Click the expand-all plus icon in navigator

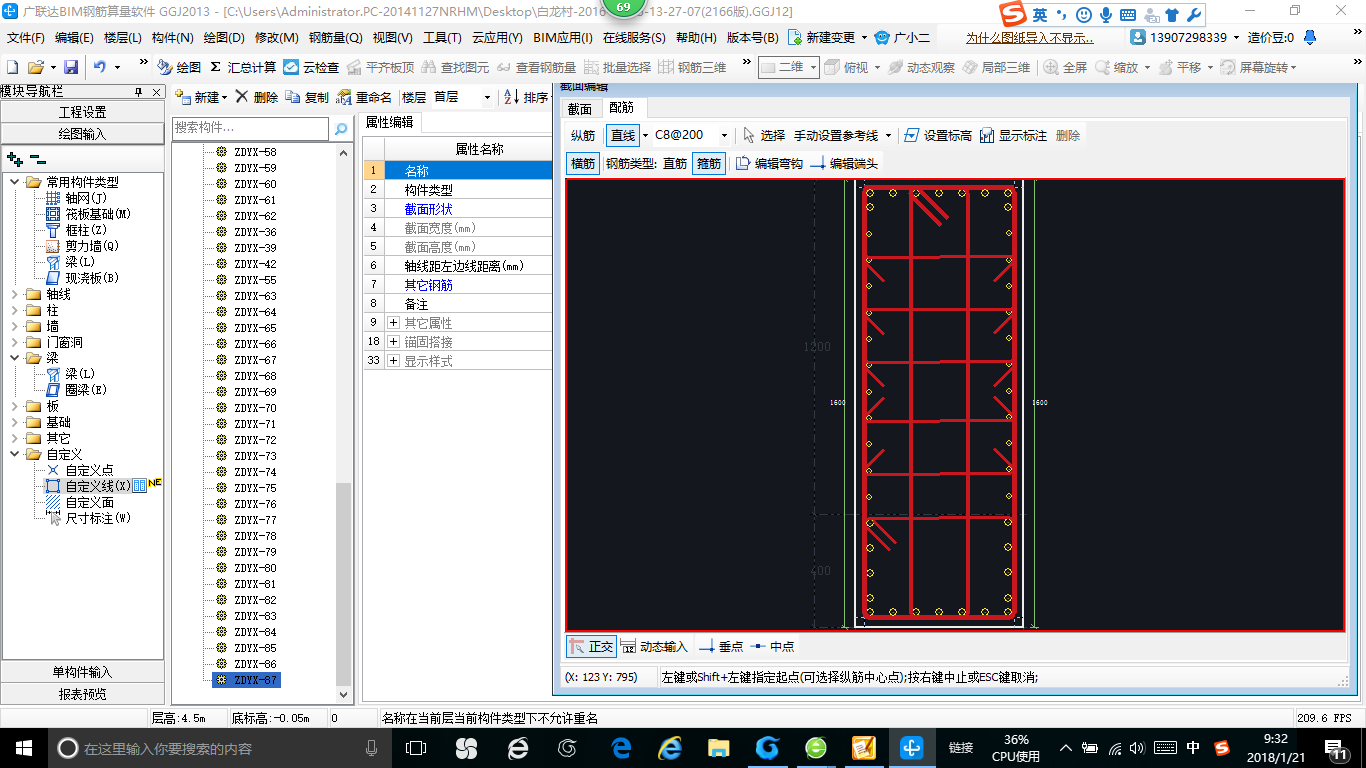point(15,159)
